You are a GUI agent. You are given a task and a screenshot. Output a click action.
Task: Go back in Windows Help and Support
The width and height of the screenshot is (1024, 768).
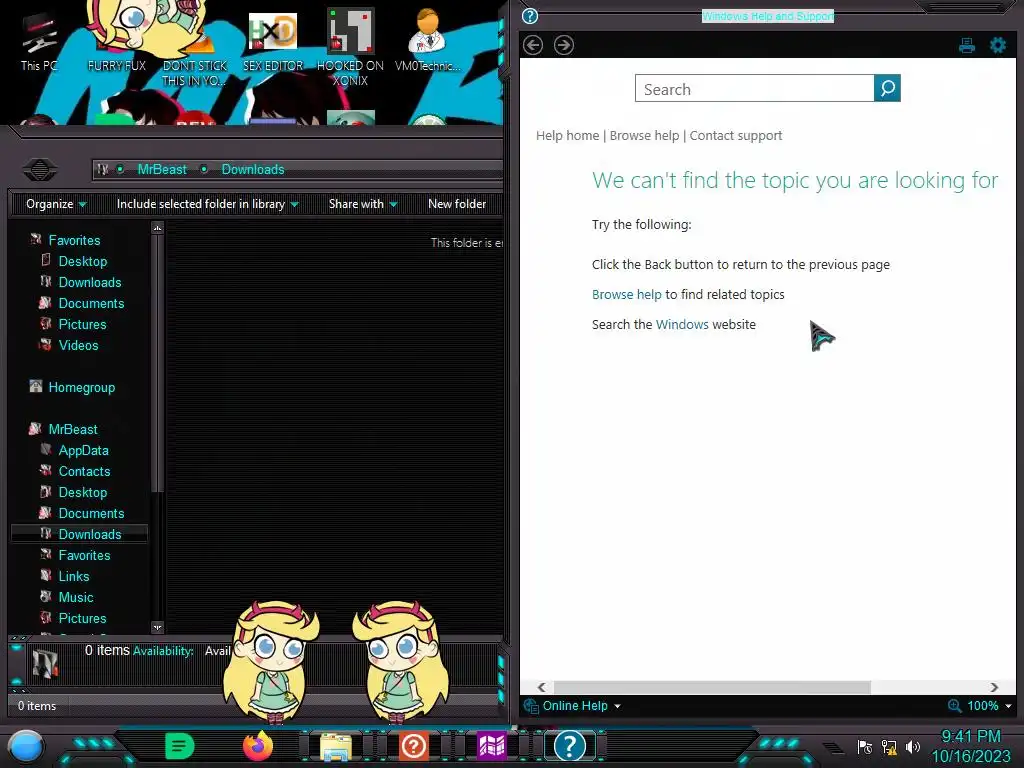click(x=533, y=45)
